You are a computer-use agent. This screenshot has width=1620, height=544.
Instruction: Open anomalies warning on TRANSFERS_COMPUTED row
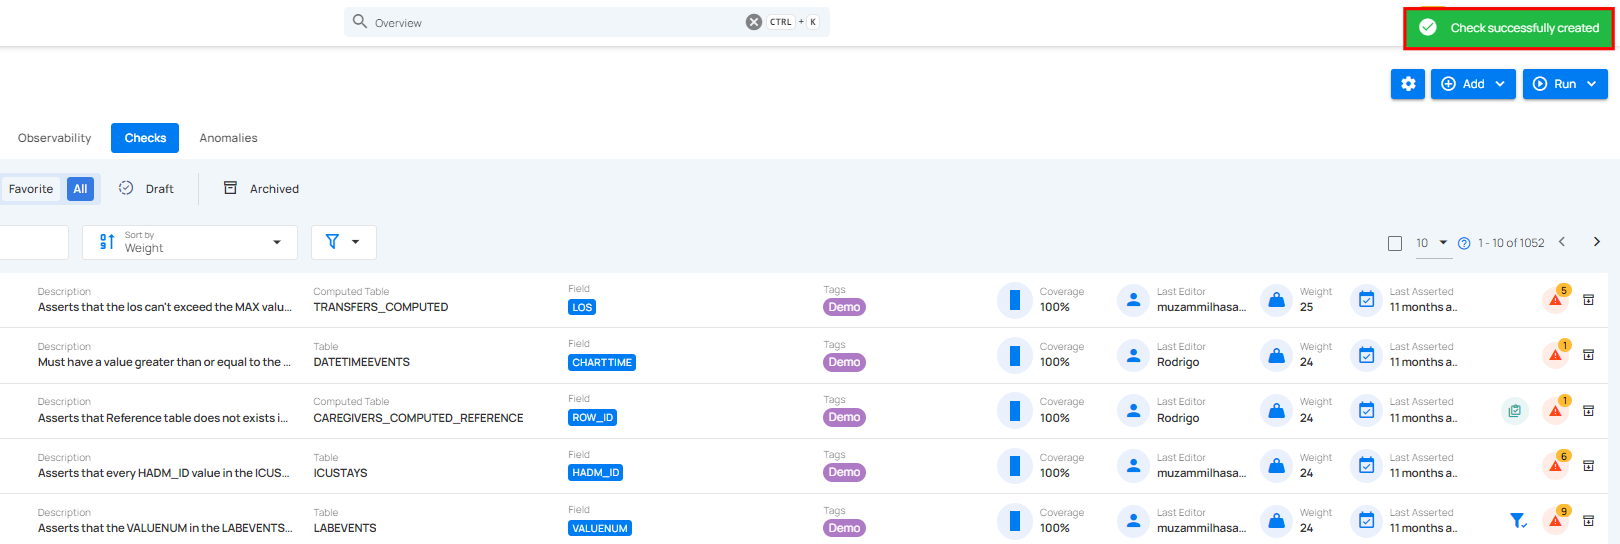click(x=1556, y=299)
